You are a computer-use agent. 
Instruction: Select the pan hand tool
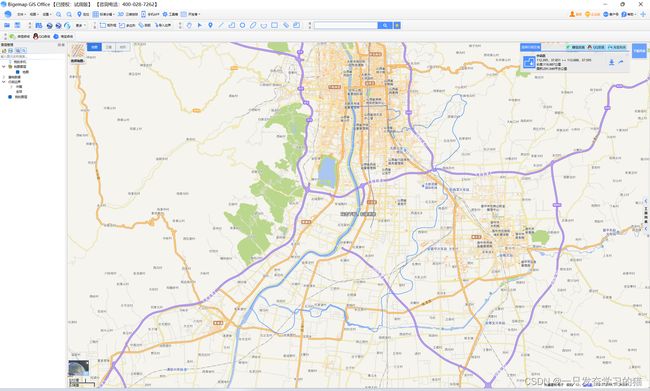(189, 25)
